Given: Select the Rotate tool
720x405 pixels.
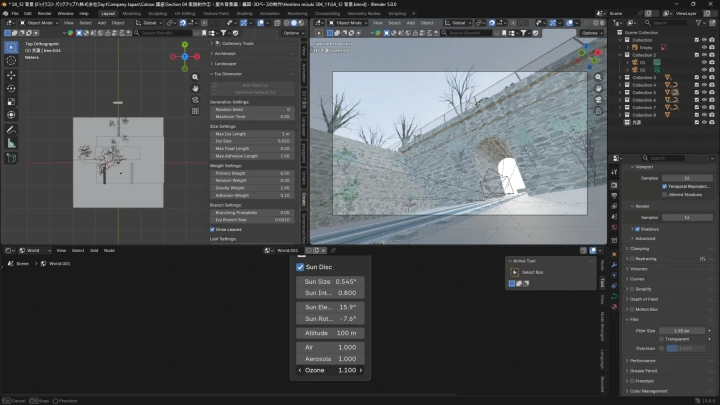Looking at the screenshot, I should (11, 89).
